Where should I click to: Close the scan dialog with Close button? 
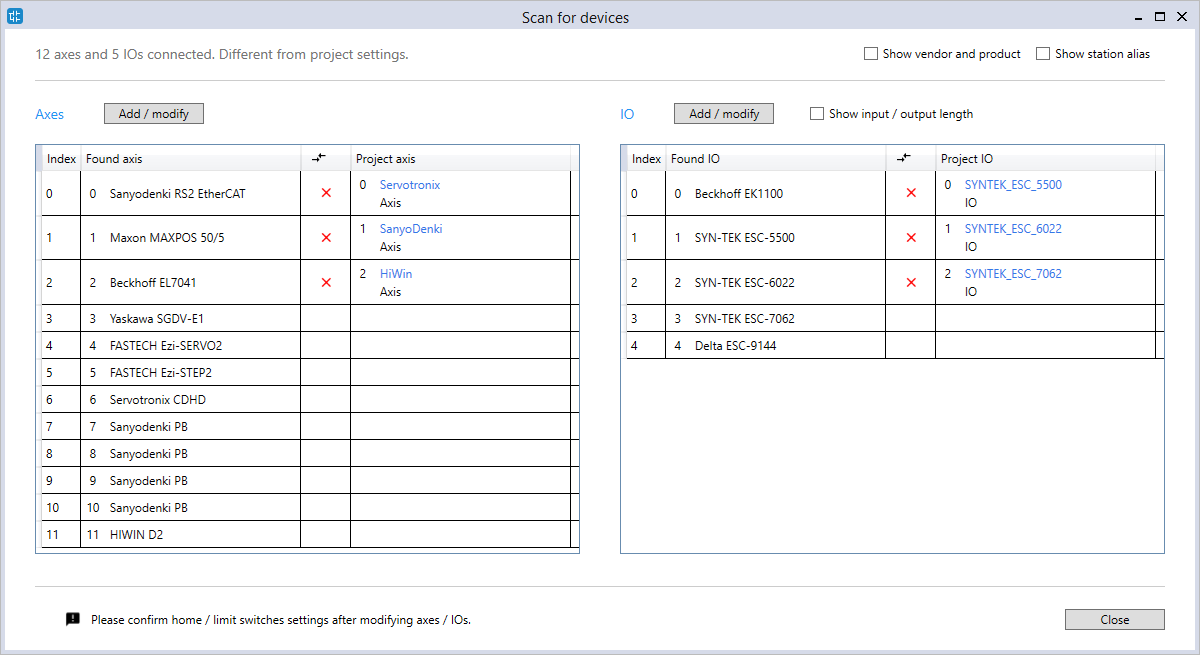(x=1114, y=620)
